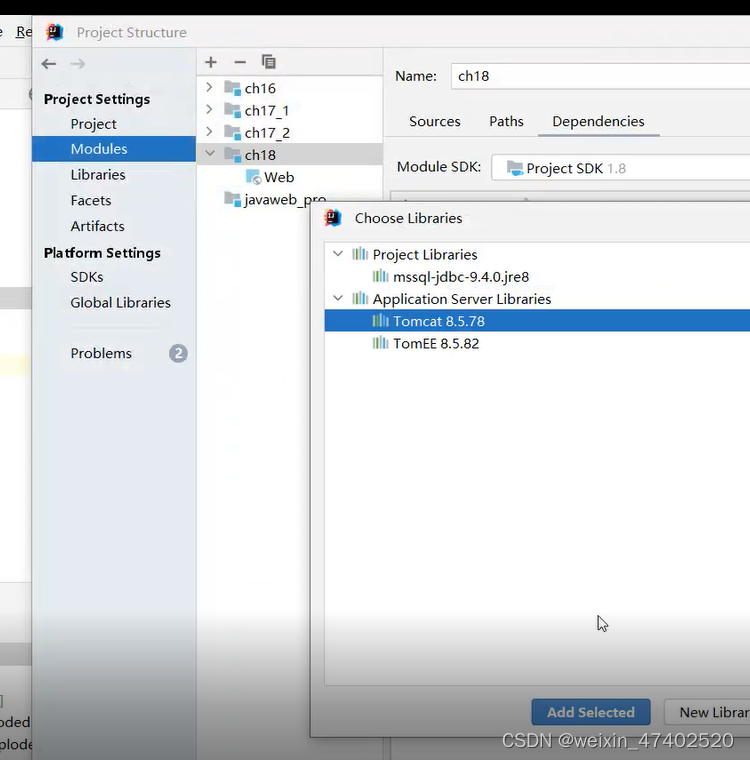Add a new module with plus icon

[x=211, y=62]
